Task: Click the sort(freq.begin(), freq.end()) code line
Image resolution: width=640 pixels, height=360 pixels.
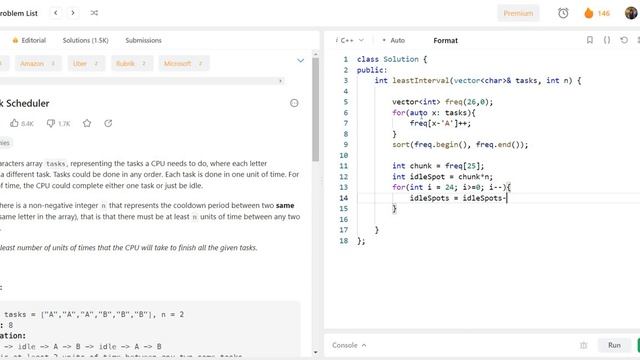Action: [460, 144]
